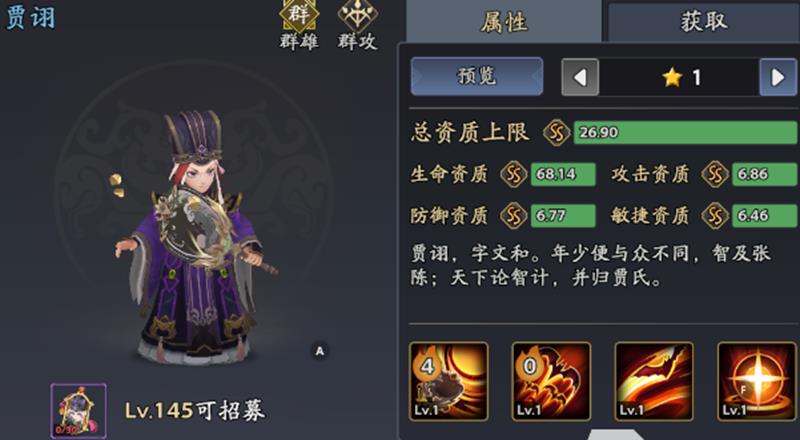This screenshot has height=440, width=800.
Task: Open the fourth glowing star skill icon
Action: [x=757, y=381]
